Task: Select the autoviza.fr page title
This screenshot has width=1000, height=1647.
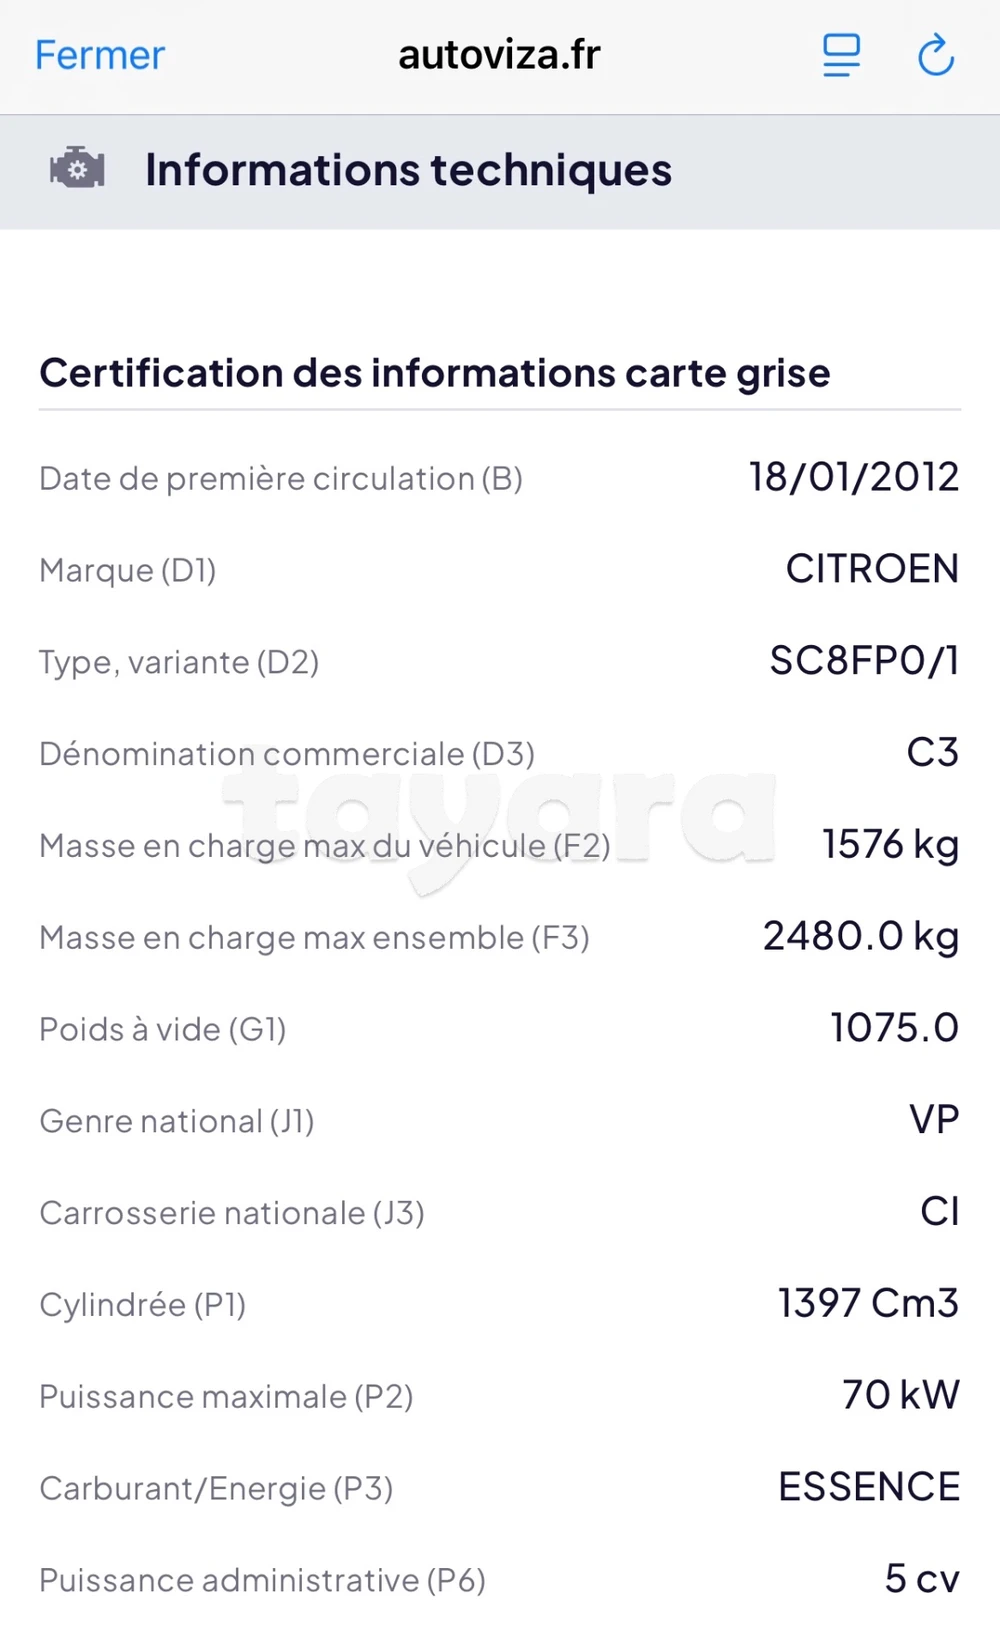Action: [499, 55]
